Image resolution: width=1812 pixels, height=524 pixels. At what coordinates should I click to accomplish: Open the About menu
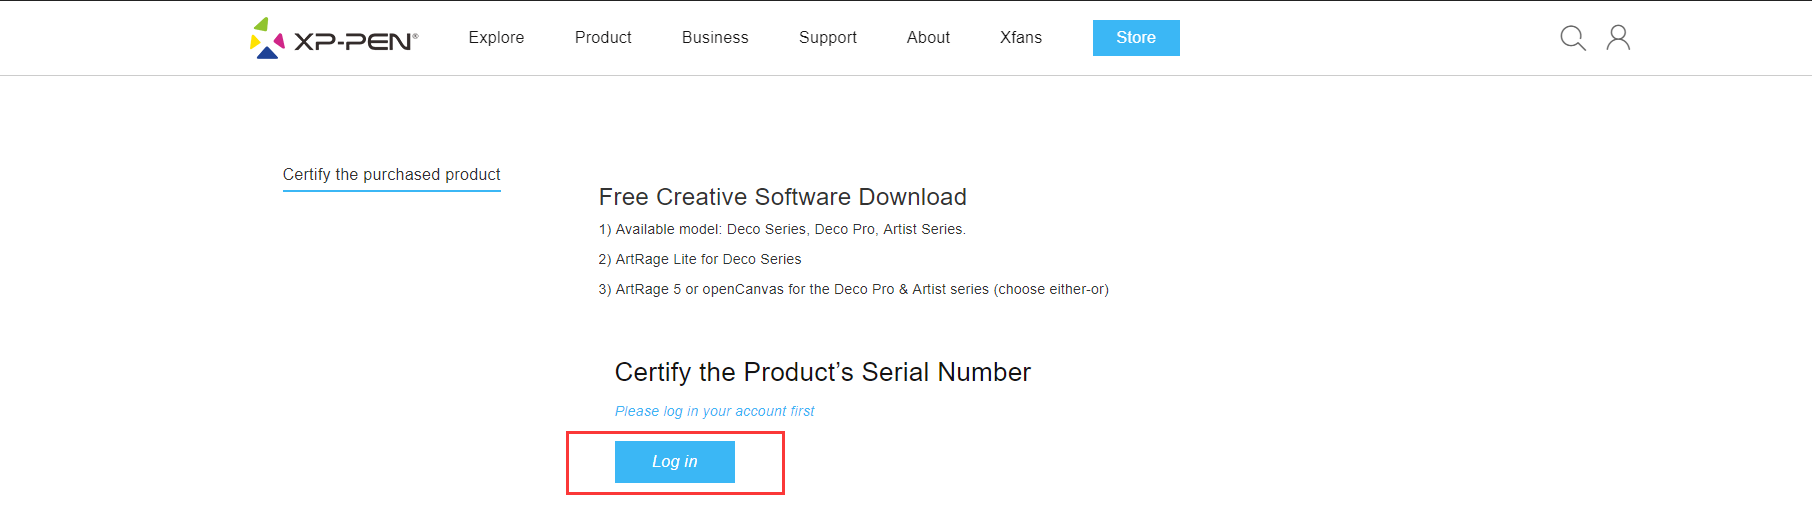click(x=928, y=38)
